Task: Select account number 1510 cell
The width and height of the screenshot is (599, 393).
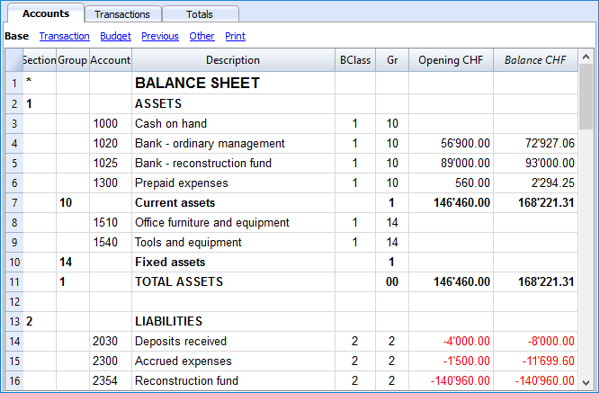Action: coord(110,223)
